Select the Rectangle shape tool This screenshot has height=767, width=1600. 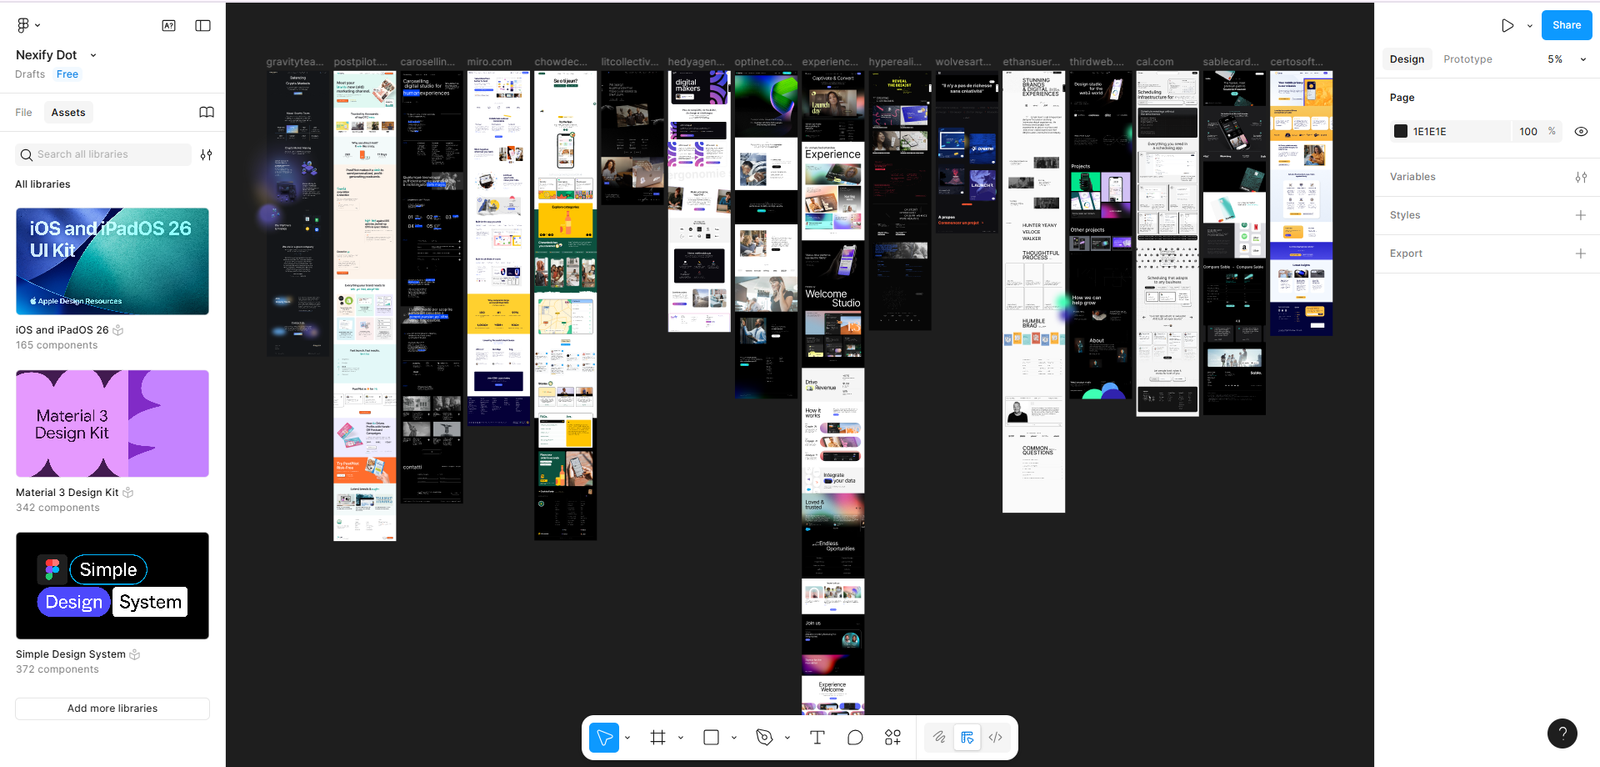point(711,738)
